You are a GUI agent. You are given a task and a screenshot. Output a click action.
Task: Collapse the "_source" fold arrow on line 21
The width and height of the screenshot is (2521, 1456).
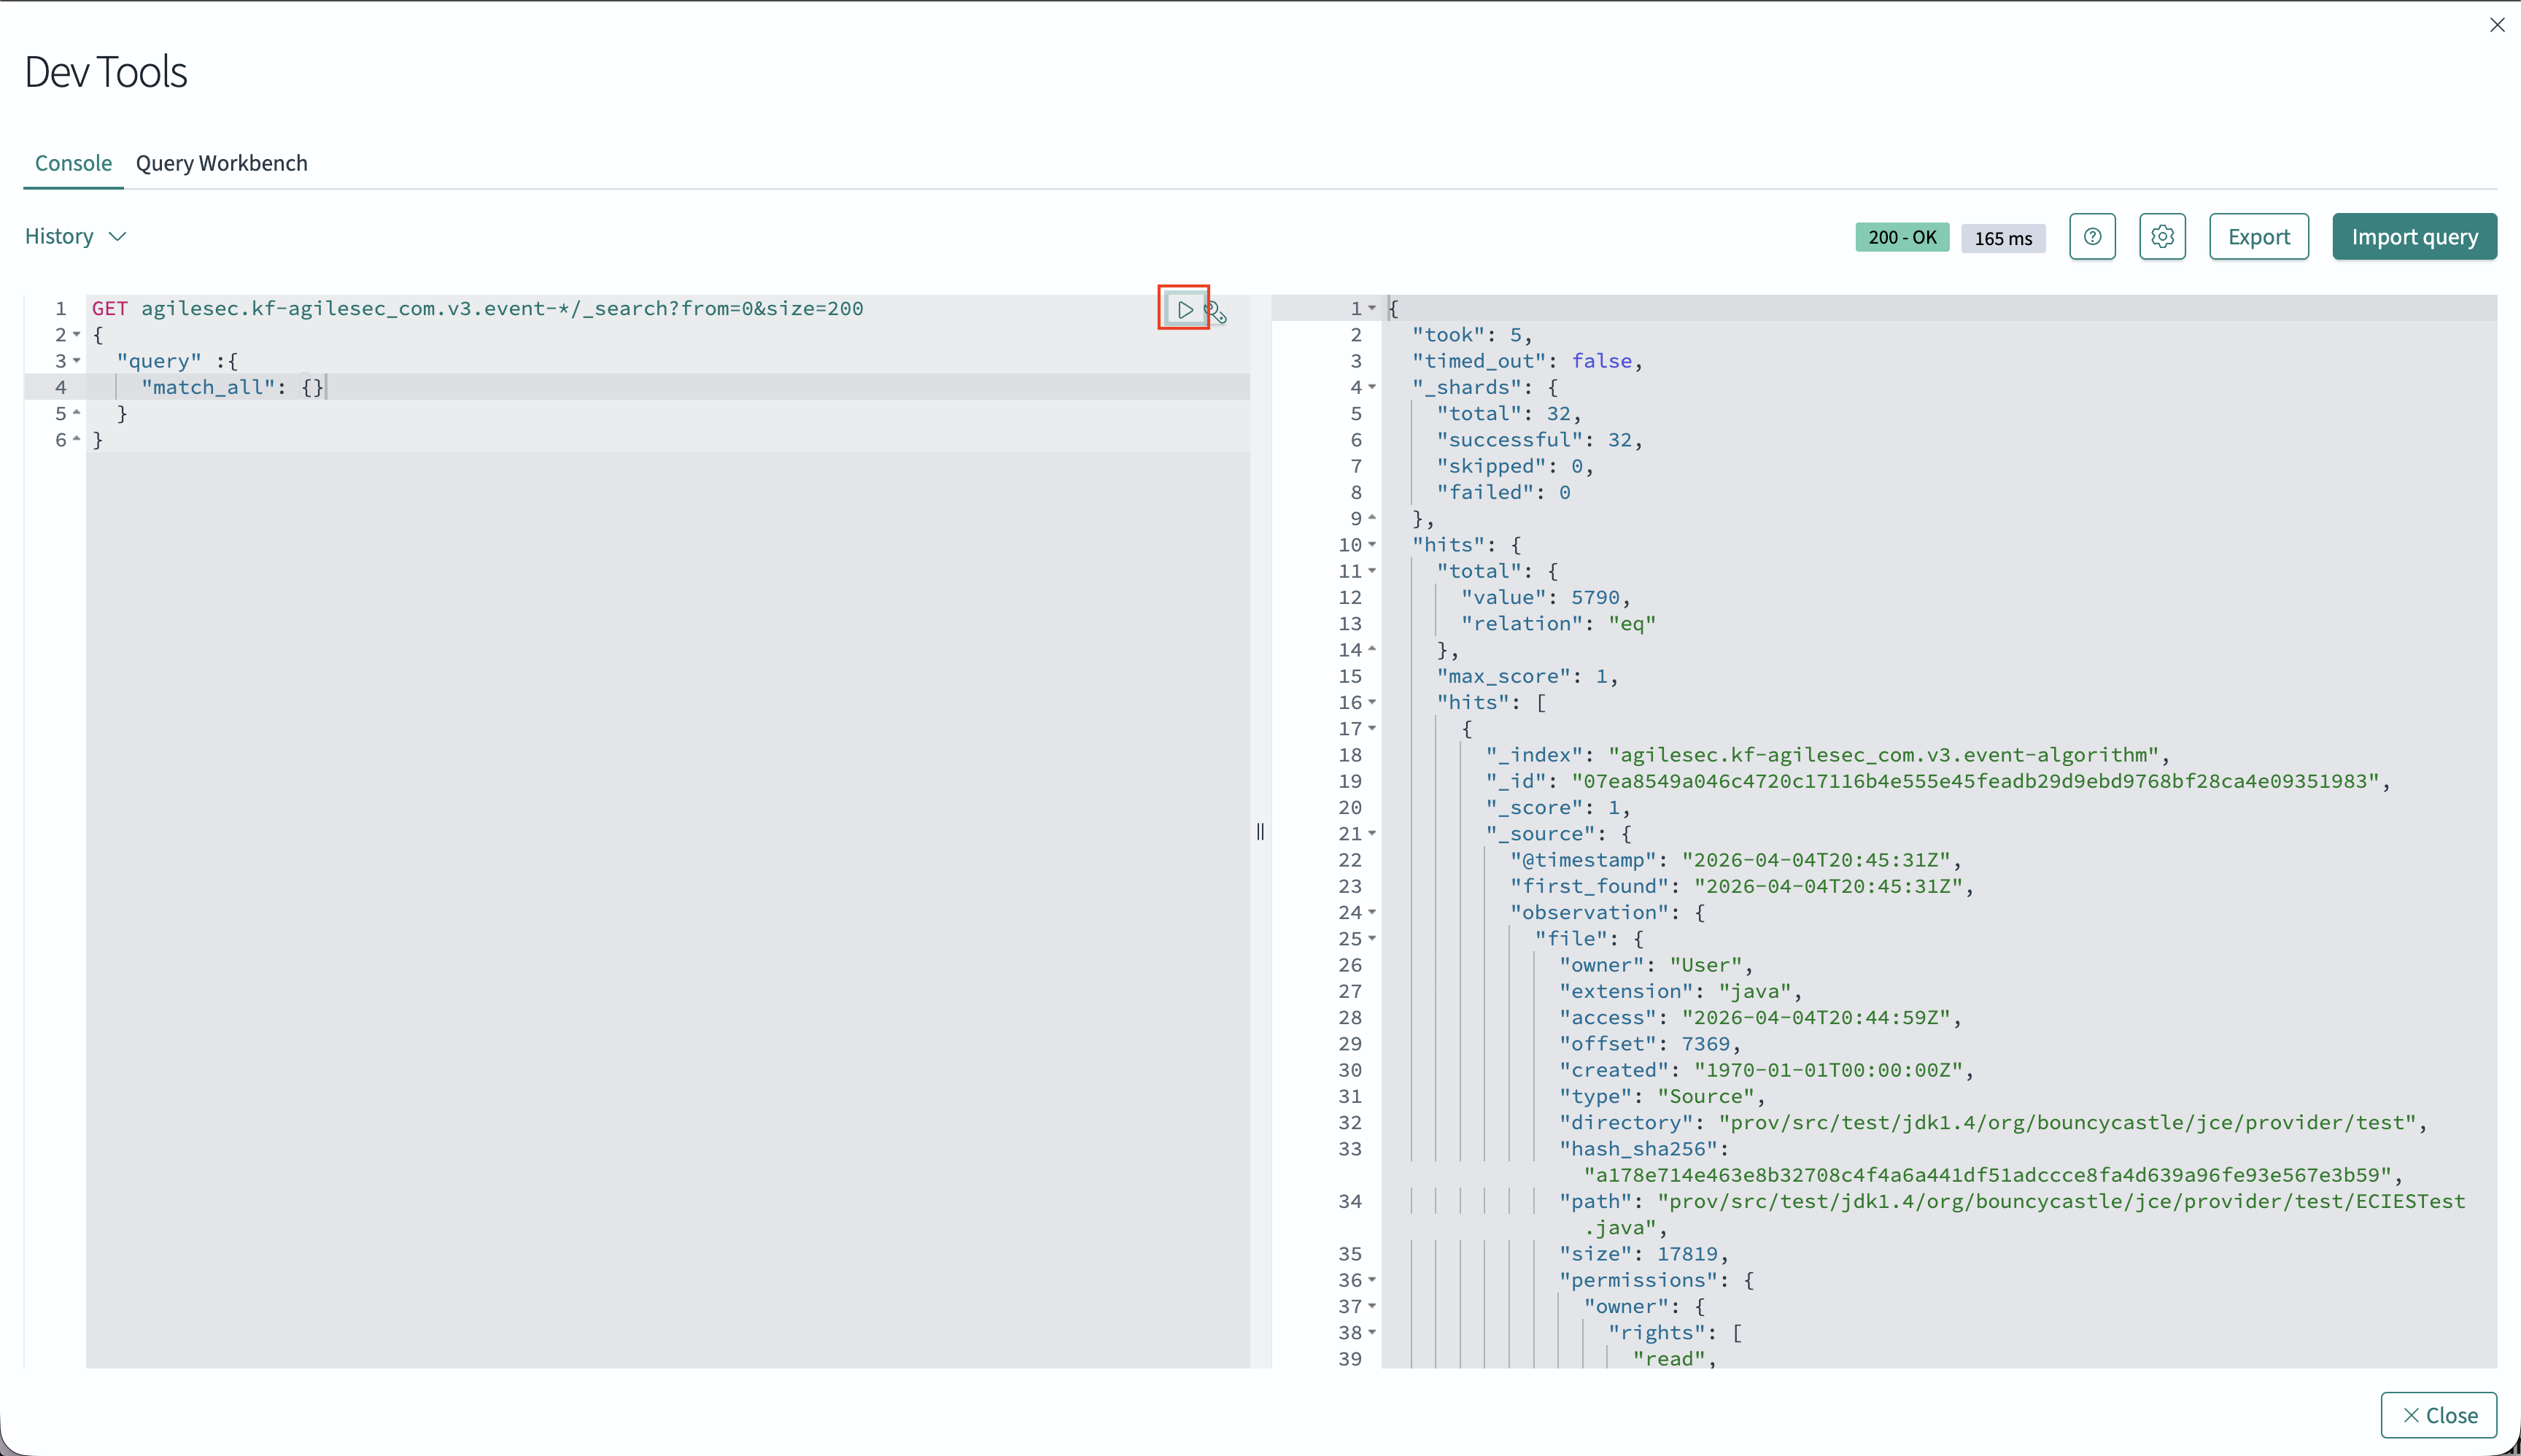click(x=1372, y=833)
